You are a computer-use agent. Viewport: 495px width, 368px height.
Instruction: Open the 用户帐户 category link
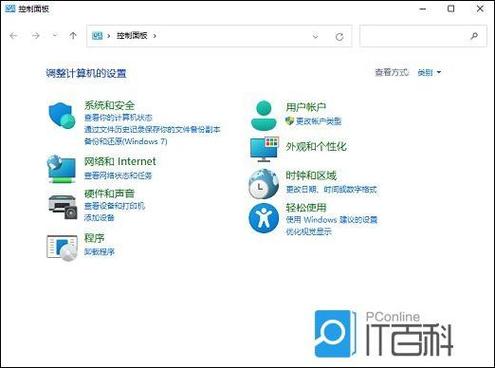click(306, 107)
